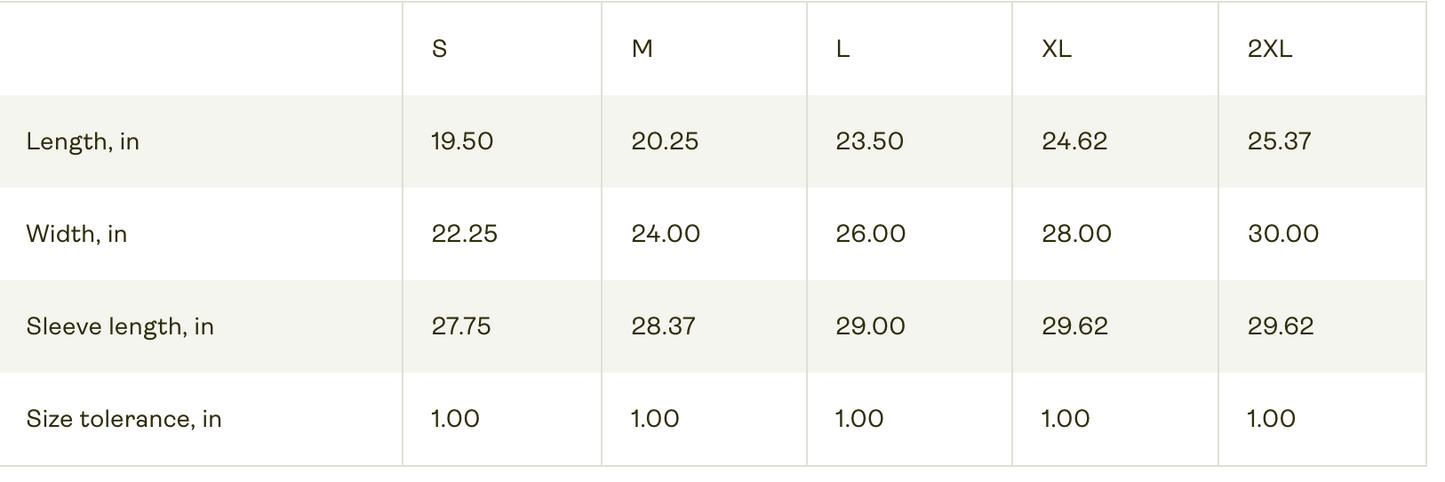This screenshot has height=482, width=1445.
Task: Click the 29.00 sleeve length for L
Action: [871, 327]
